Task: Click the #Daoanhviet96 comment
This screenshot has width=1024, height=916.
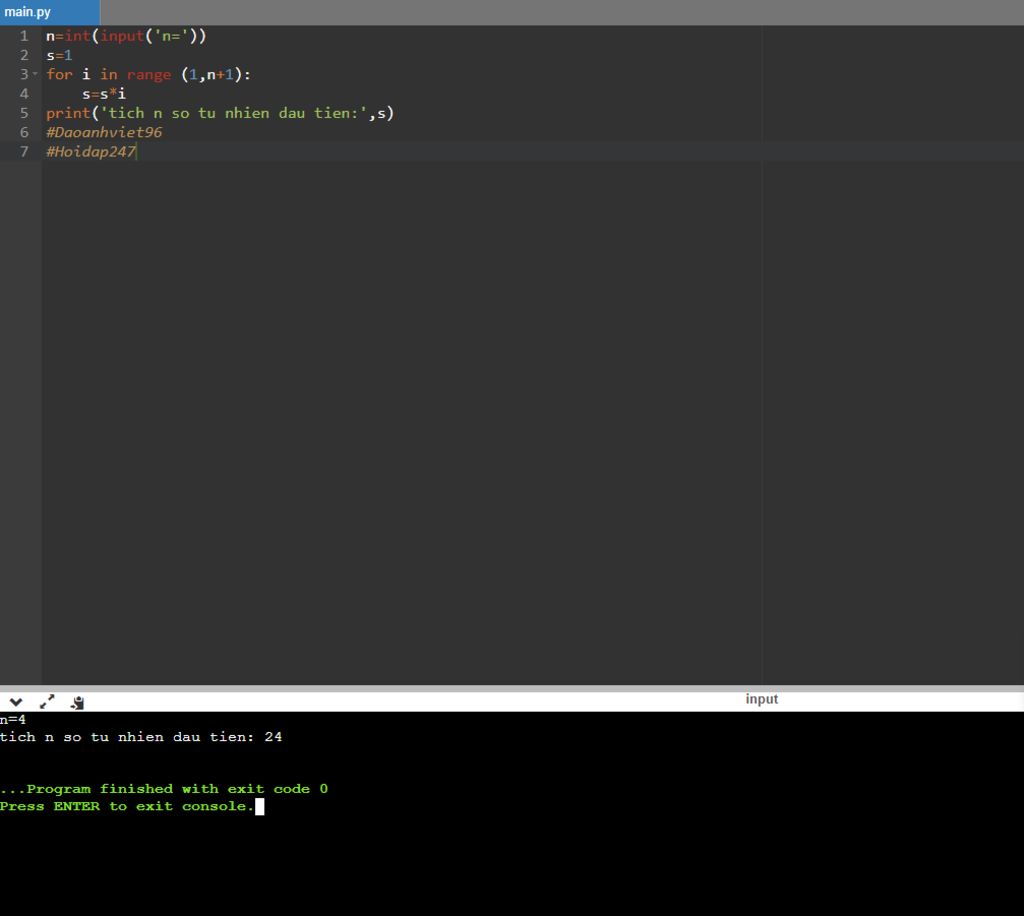Action: (104, 133)
